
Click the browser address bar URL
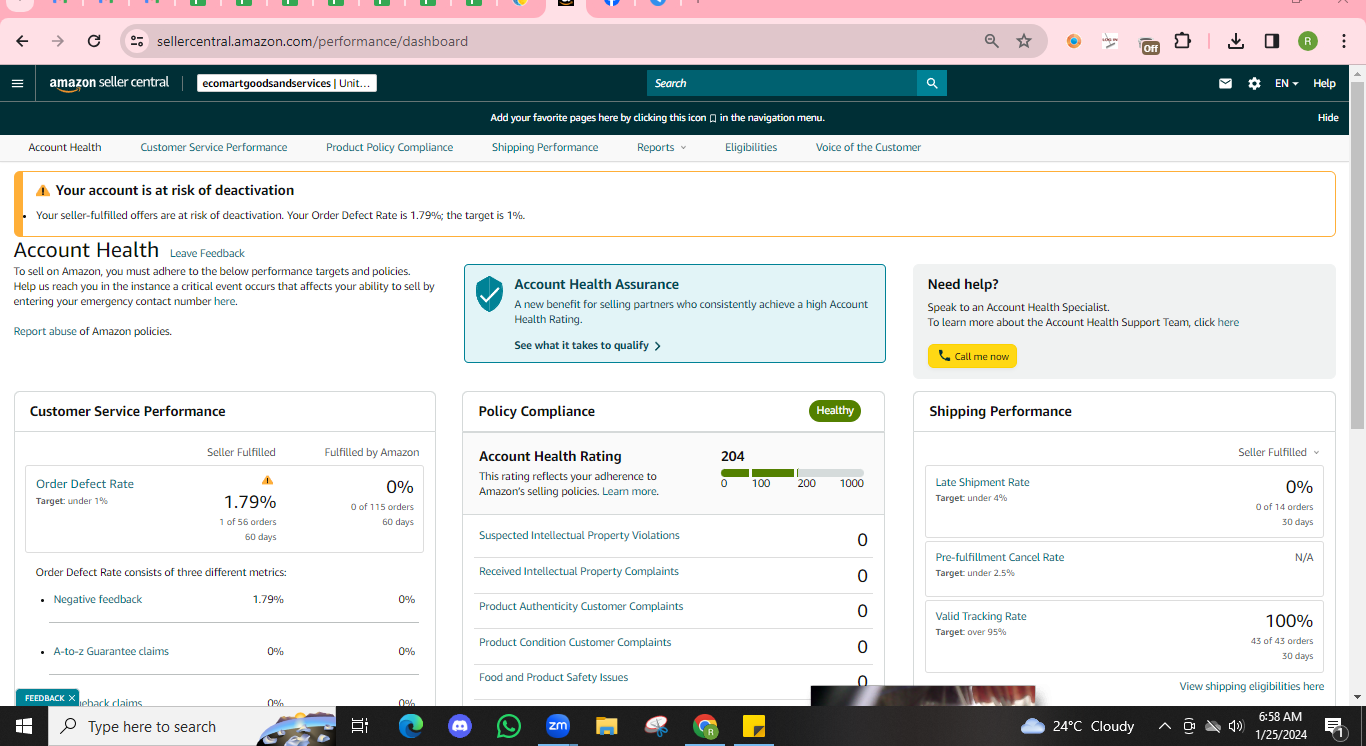pyautogui.click(x=312, y=41)
